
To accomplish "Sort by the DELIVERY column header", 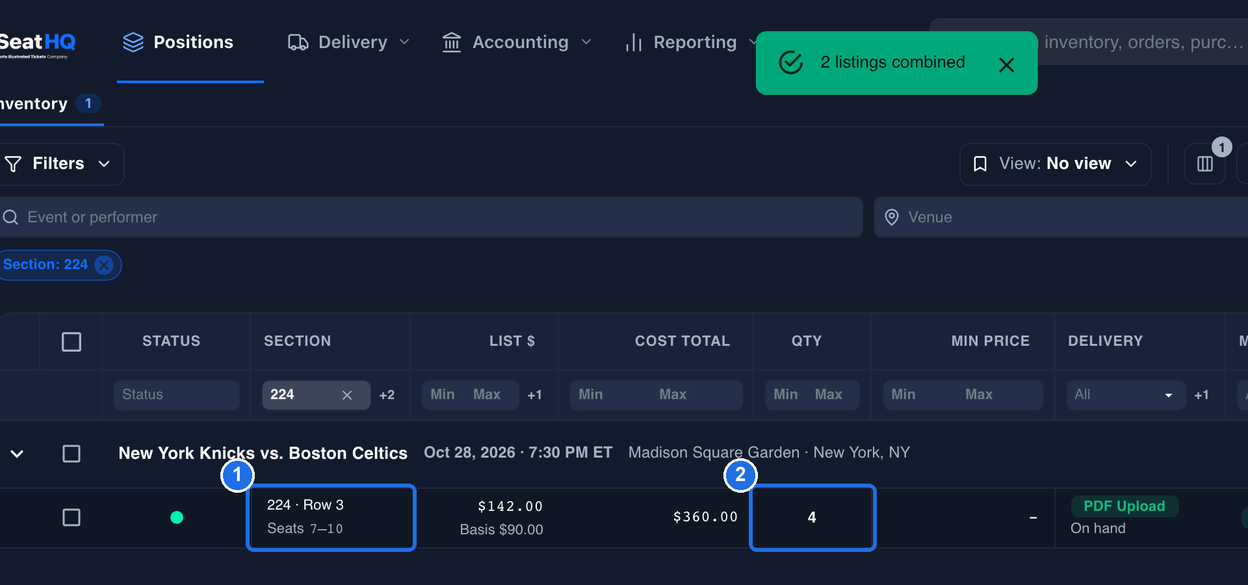I will point(1105,341).
